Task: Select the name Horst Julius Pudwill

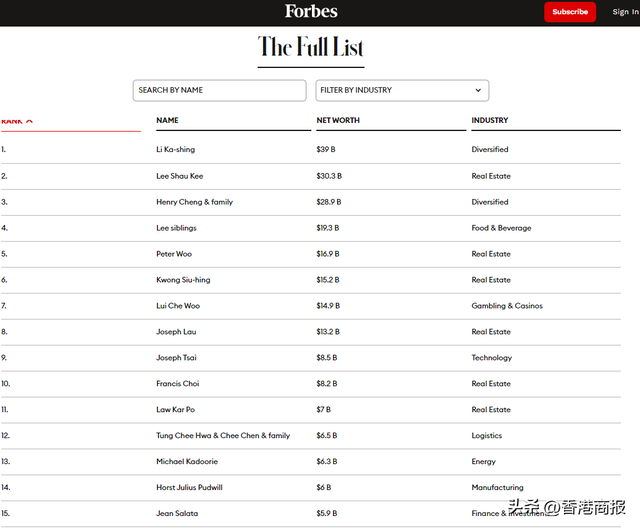Action: 189,487
